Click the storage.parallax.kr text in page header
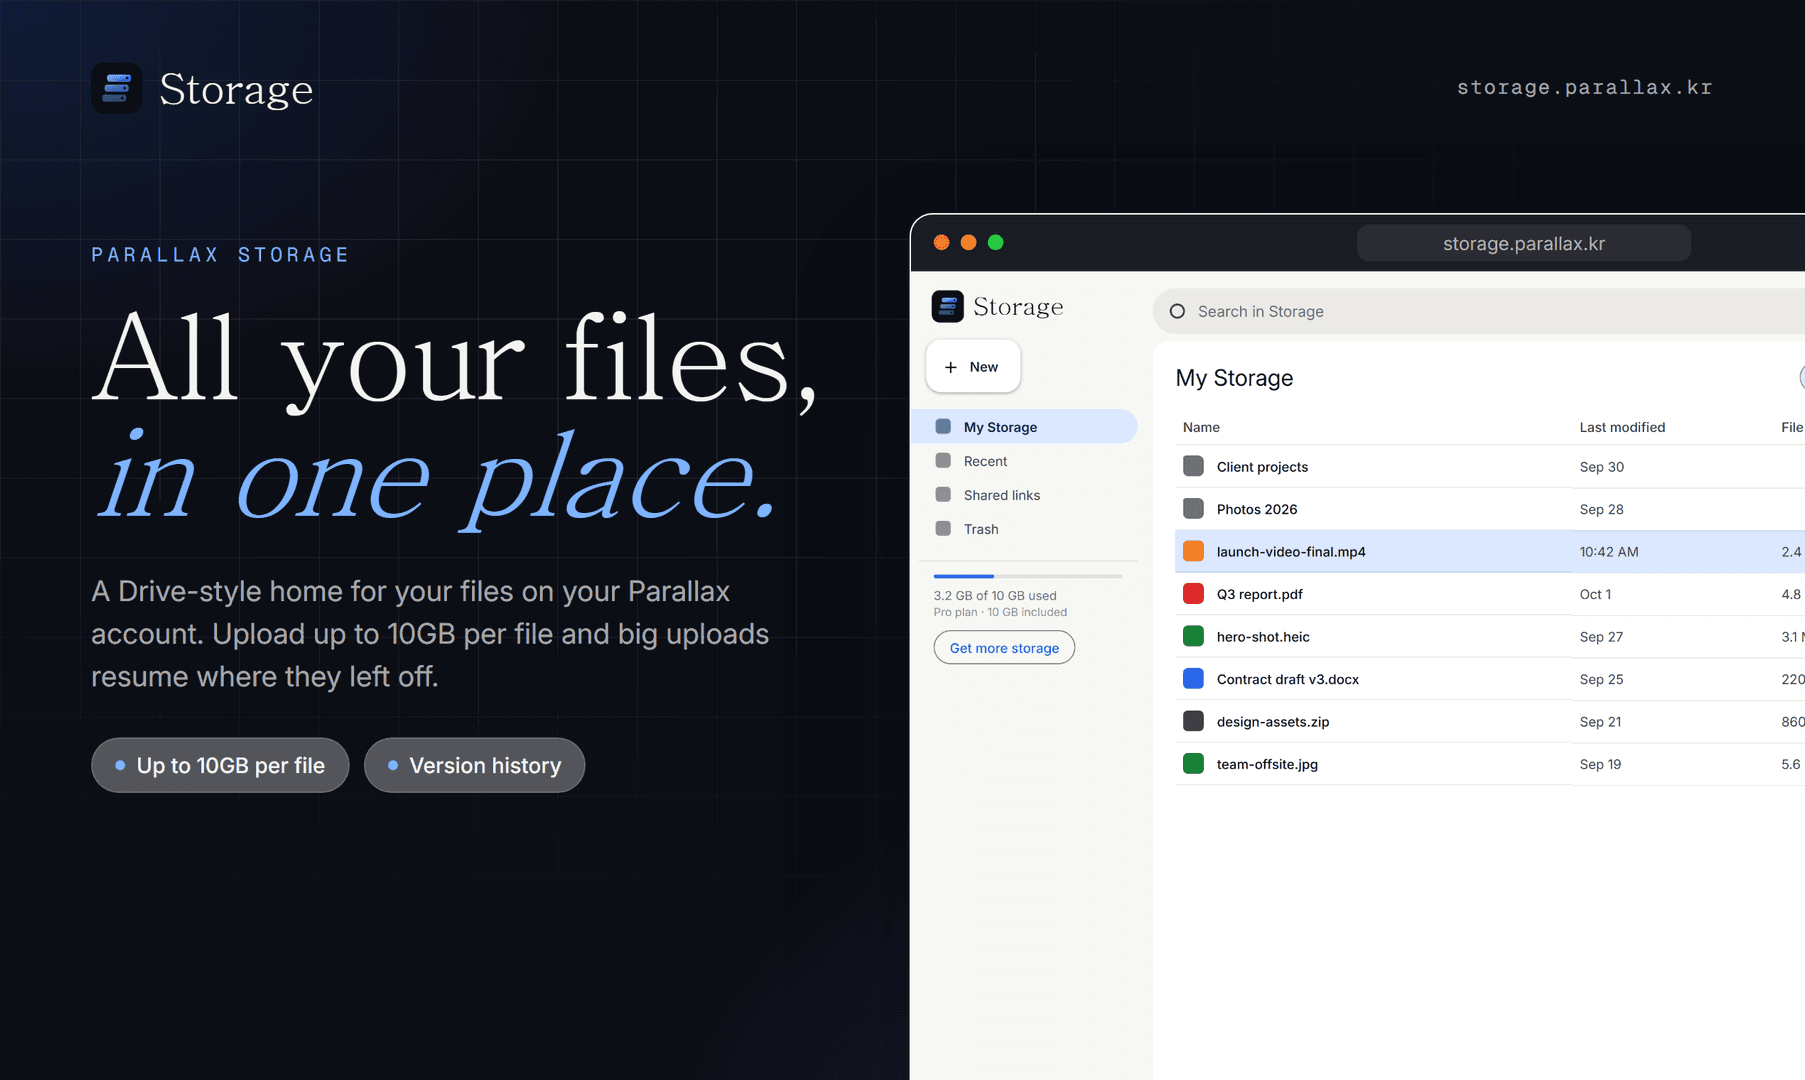The height and width of the screenshot is (1080, 1805). coord(1584,88)
